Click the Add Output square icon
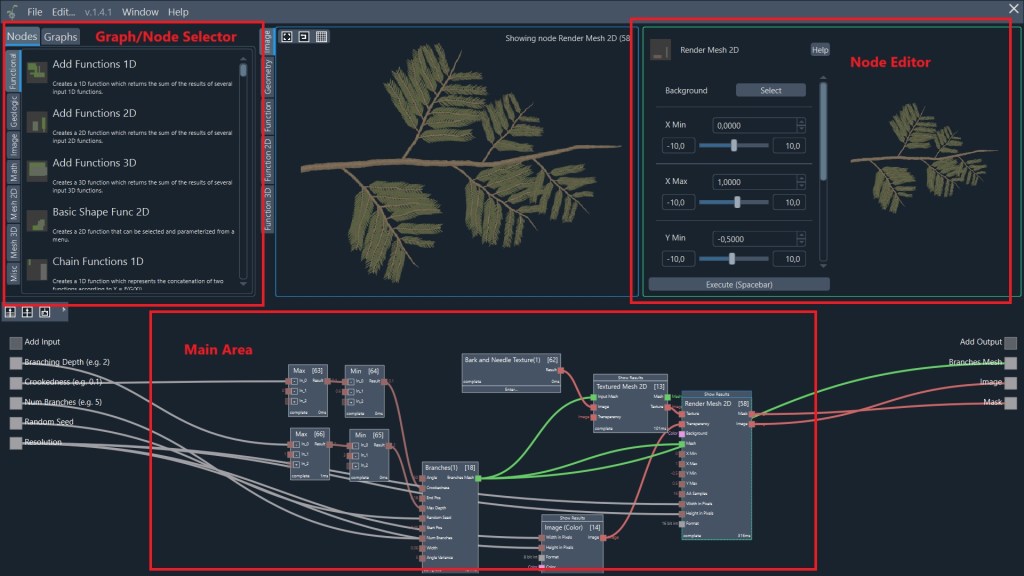 click(1011, 342)
